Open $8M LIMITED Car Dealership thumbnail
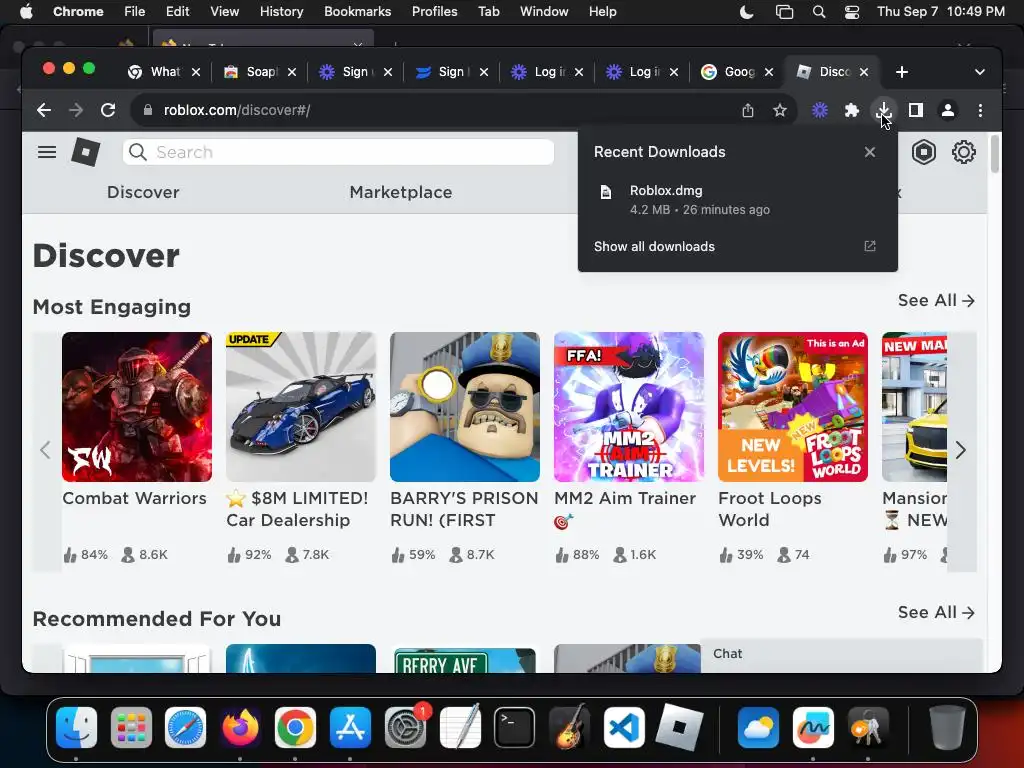The width and height of the screenshot is (1024, 768). (x=300, y=407)
